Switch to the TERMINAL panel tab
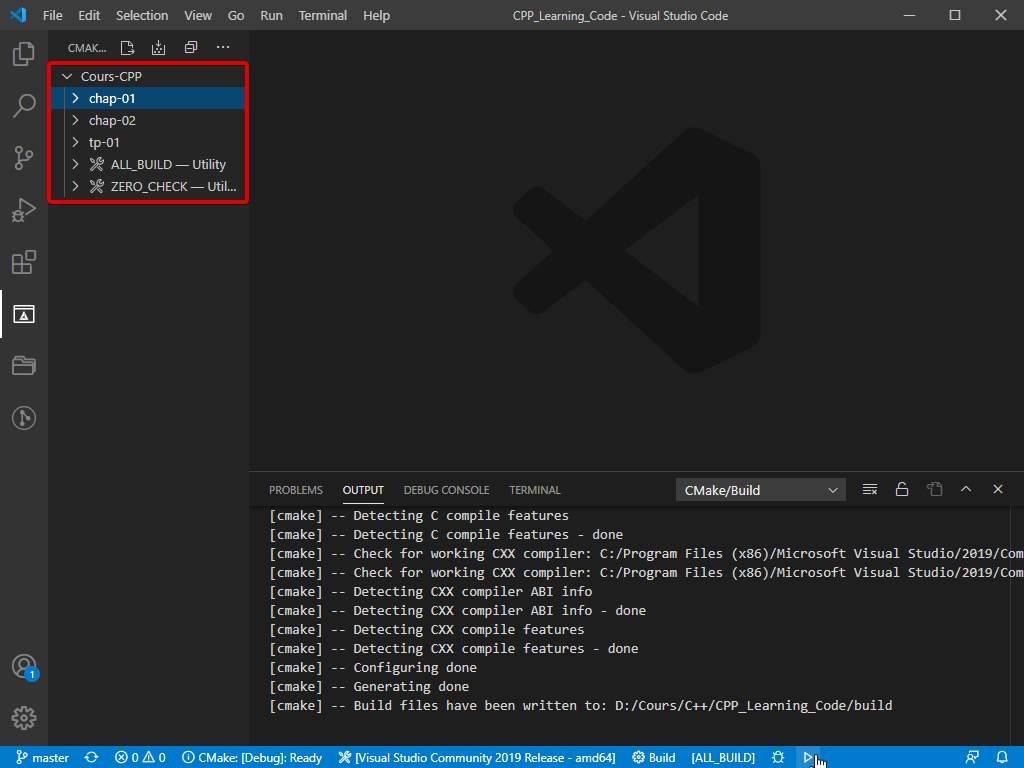Viewport: 1024px width, 768px height. [x=535, y=490]
